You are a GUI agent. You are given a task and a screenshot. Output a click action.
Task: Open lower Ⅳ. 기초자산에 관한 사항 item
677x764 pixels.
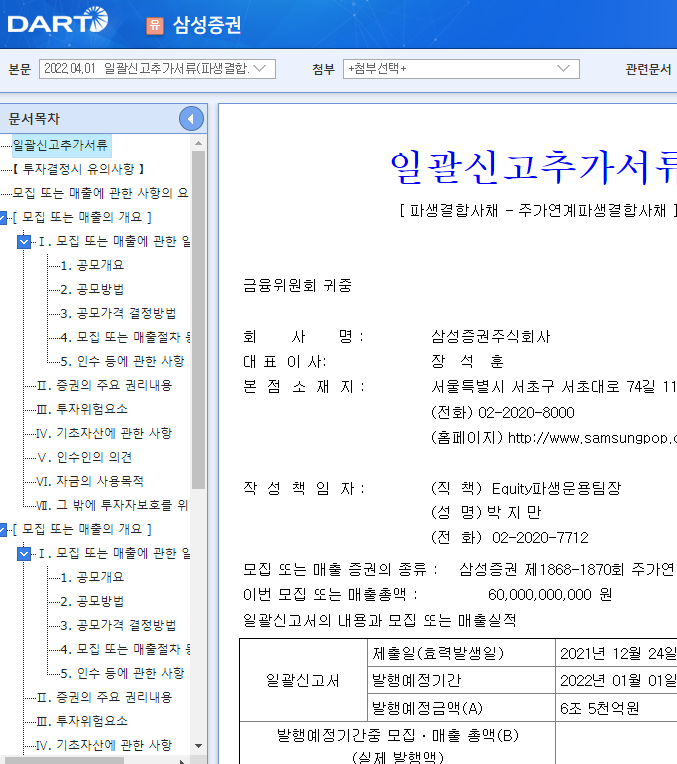tap(104, 745)
